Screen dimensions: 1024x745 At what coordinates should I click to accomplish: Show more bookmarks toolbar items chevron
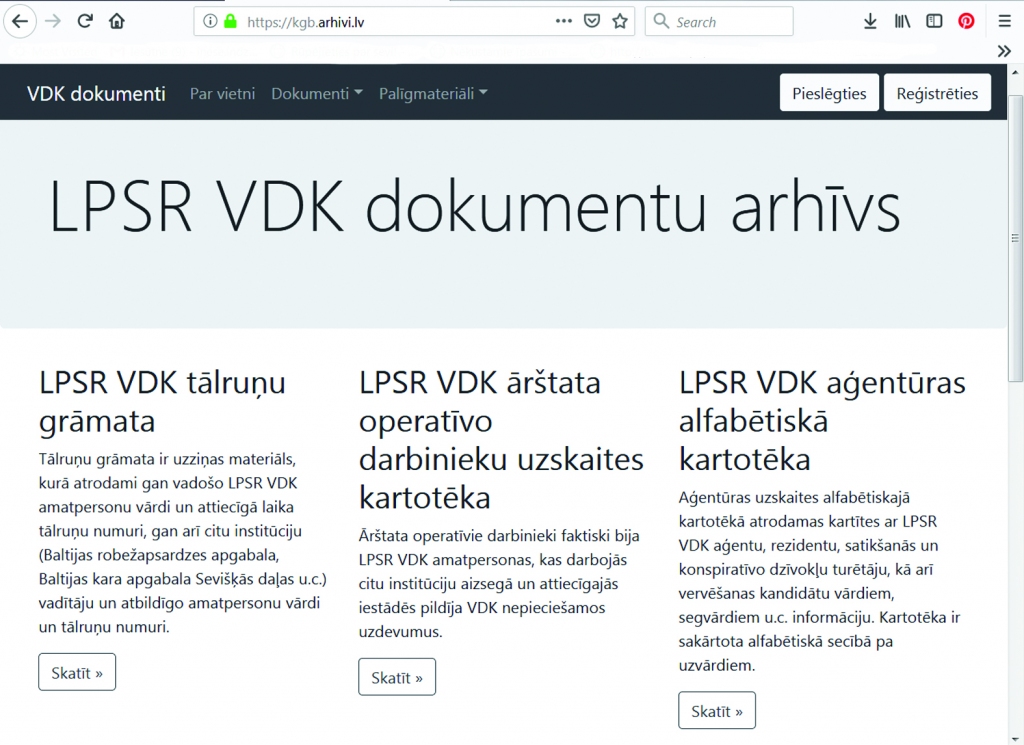pos(1004,51)
